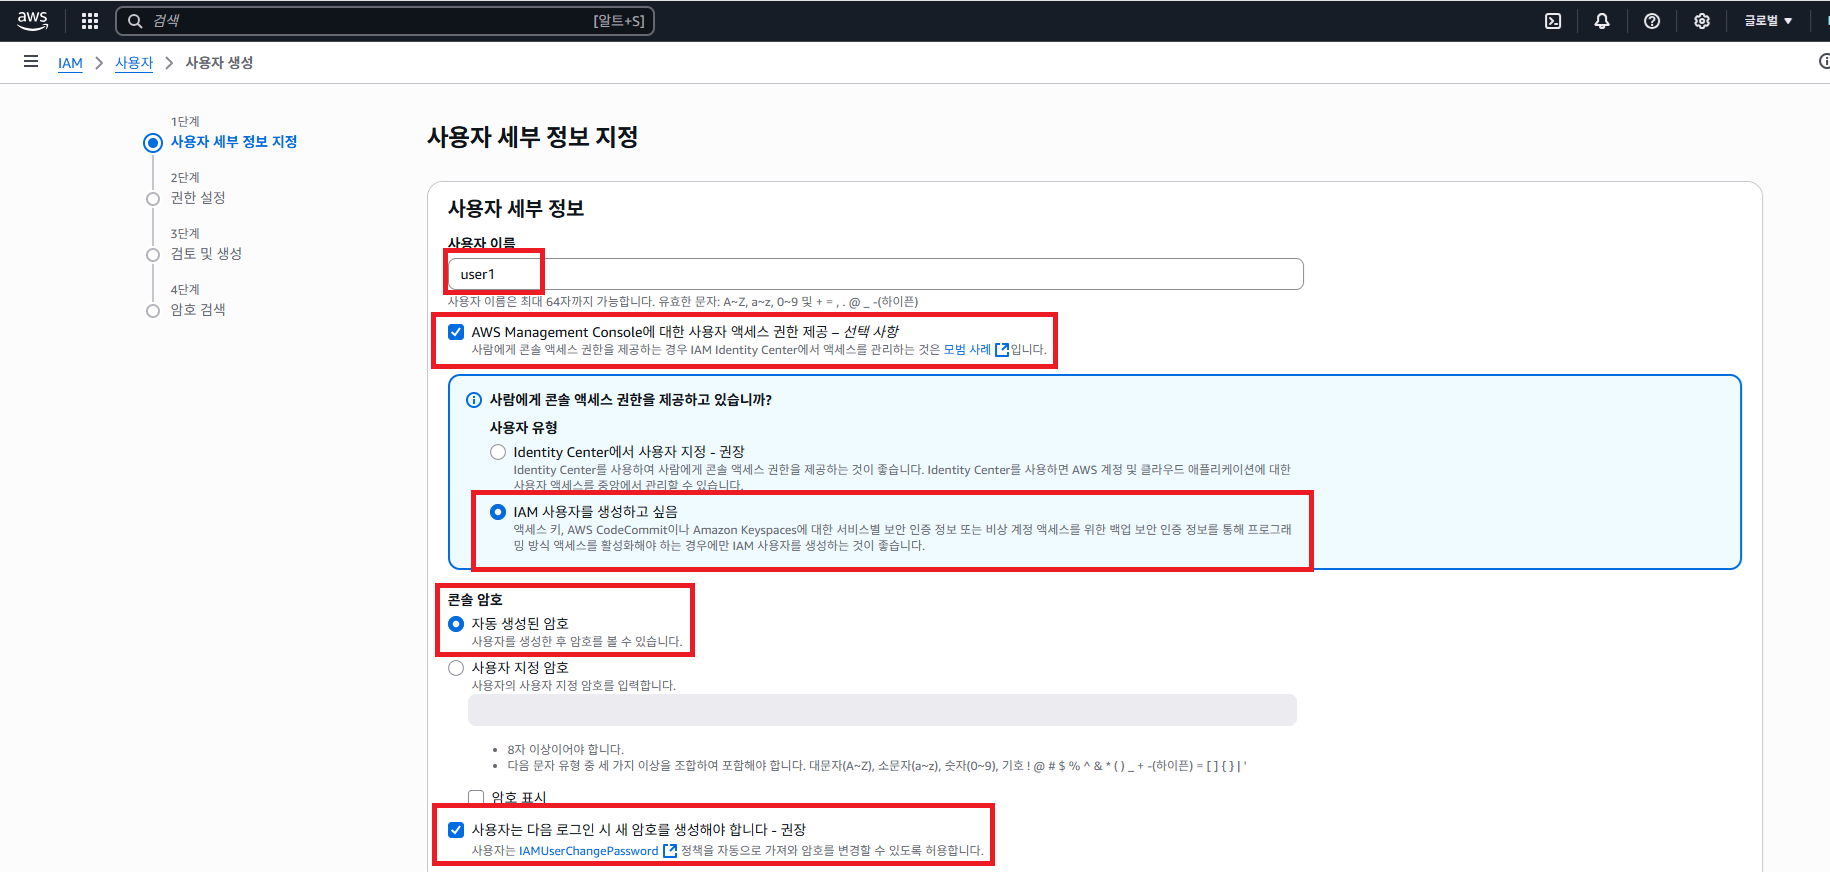Toggle require new password at next login
Image resolution: width=1830 pixels, height=872 pixels.
click(456, 830)
